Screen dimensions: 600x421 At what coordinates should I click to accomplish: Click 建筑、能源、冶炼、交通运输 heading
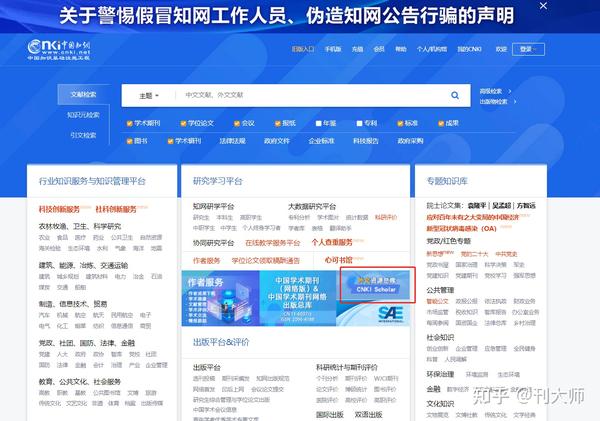pos(83,266)
